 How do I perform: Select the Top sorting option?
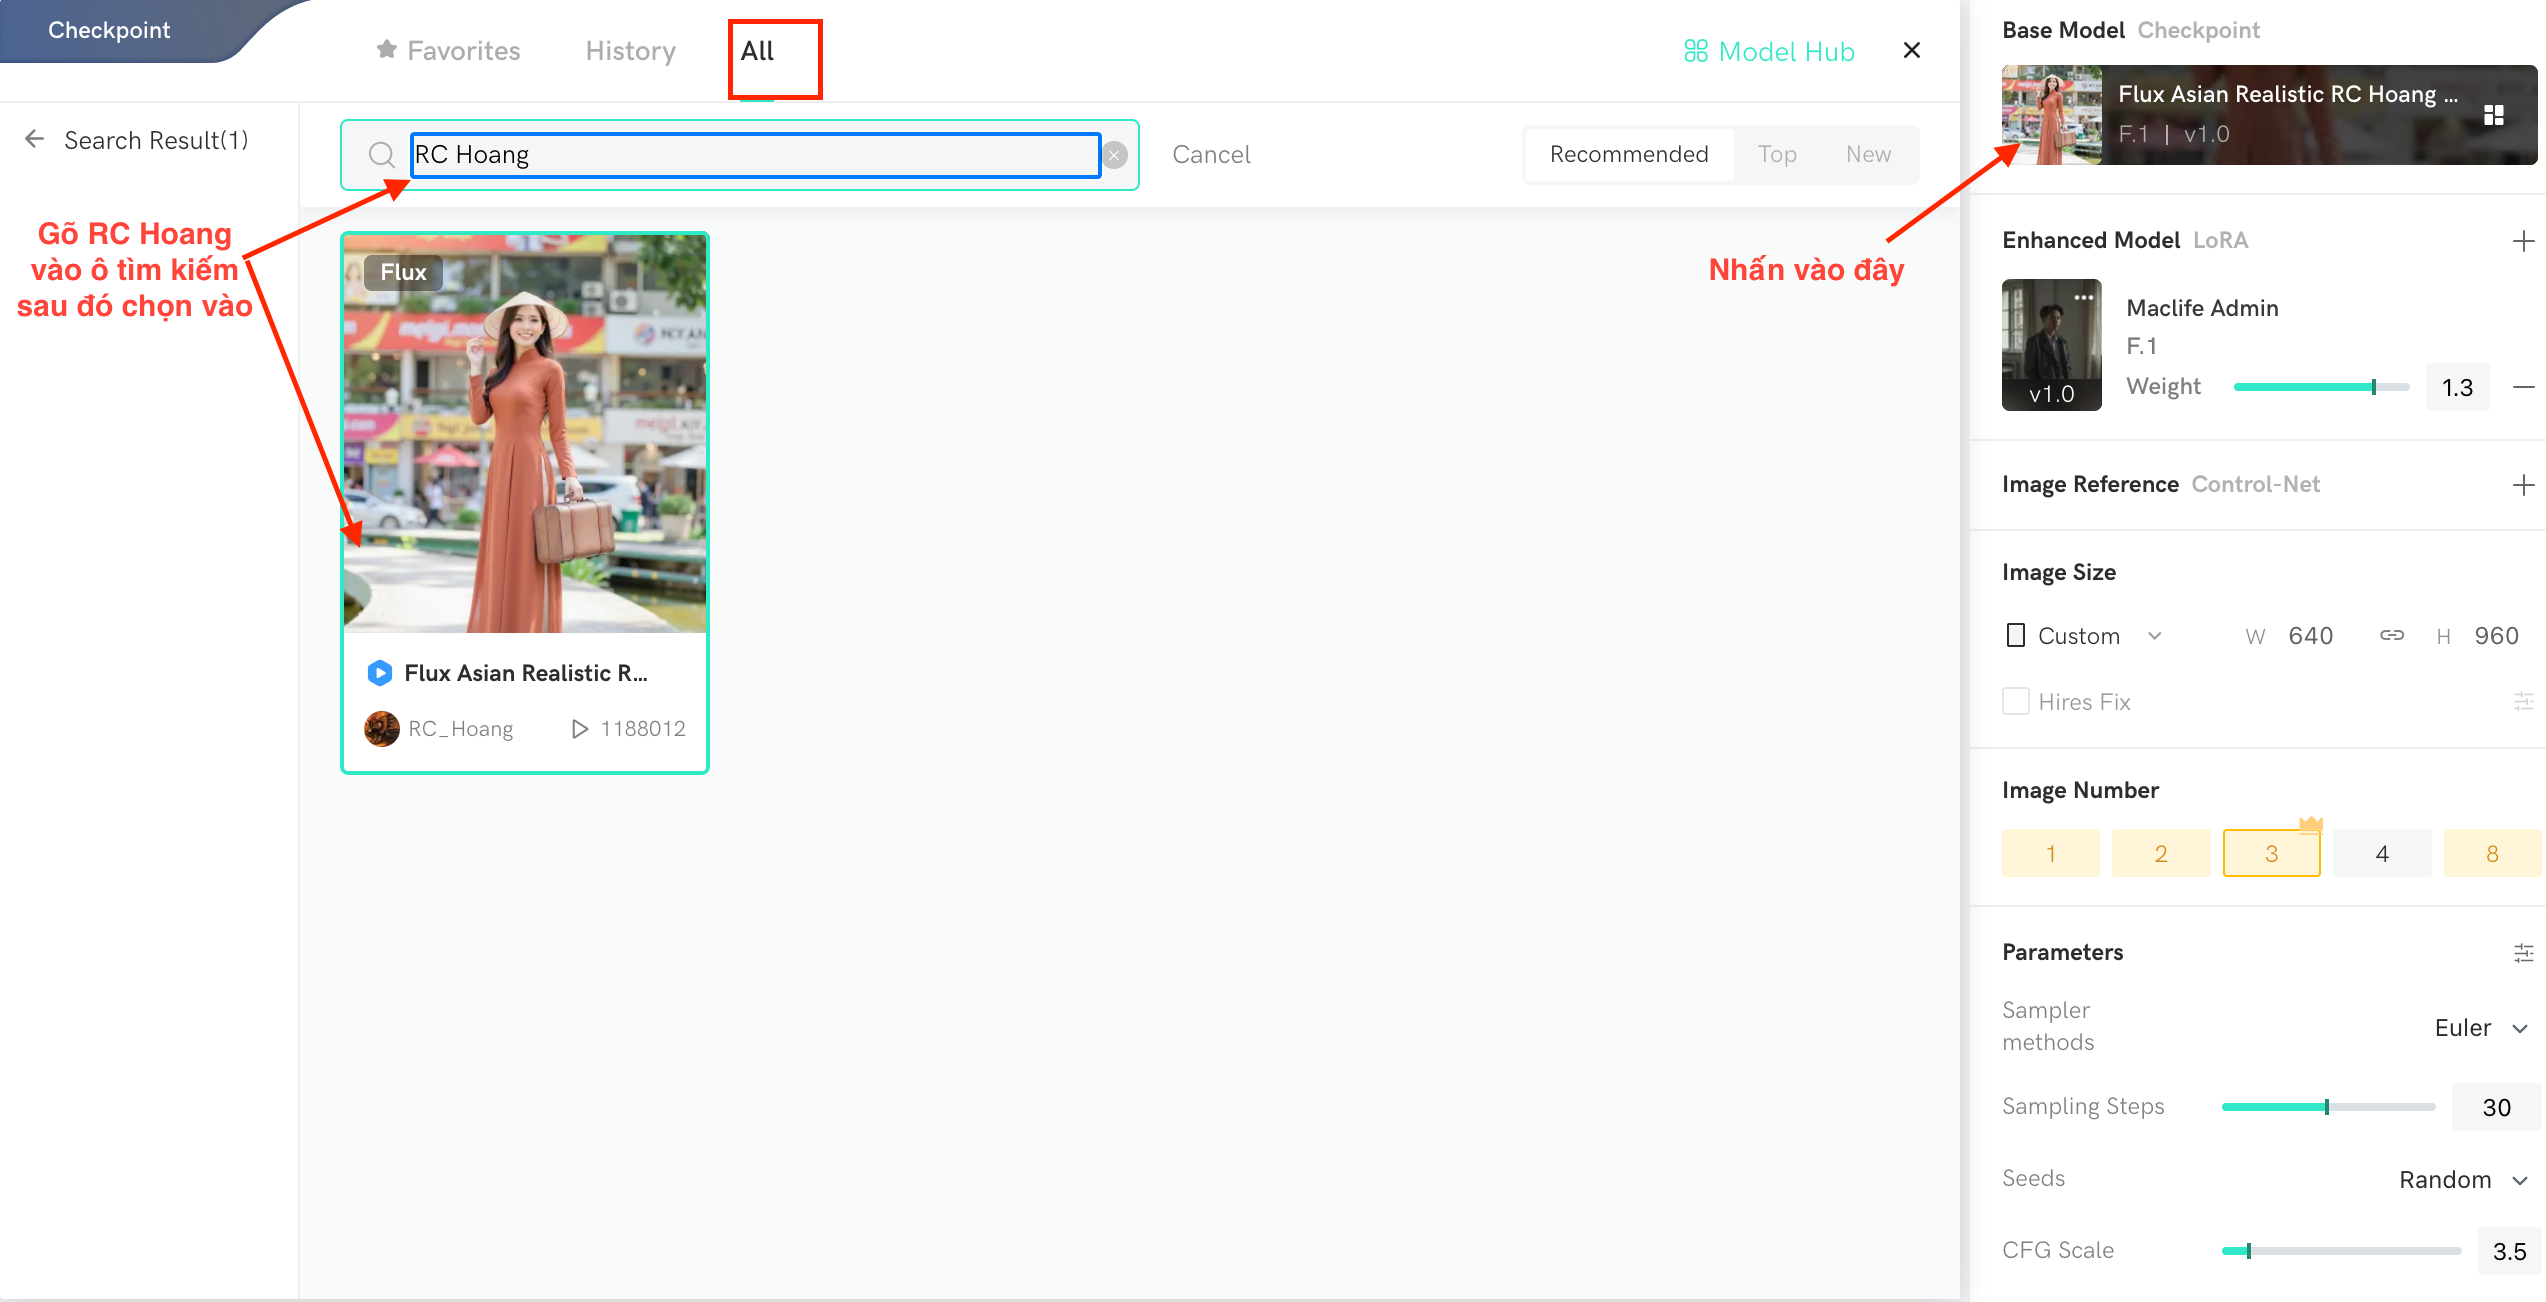pos(1777,154)
